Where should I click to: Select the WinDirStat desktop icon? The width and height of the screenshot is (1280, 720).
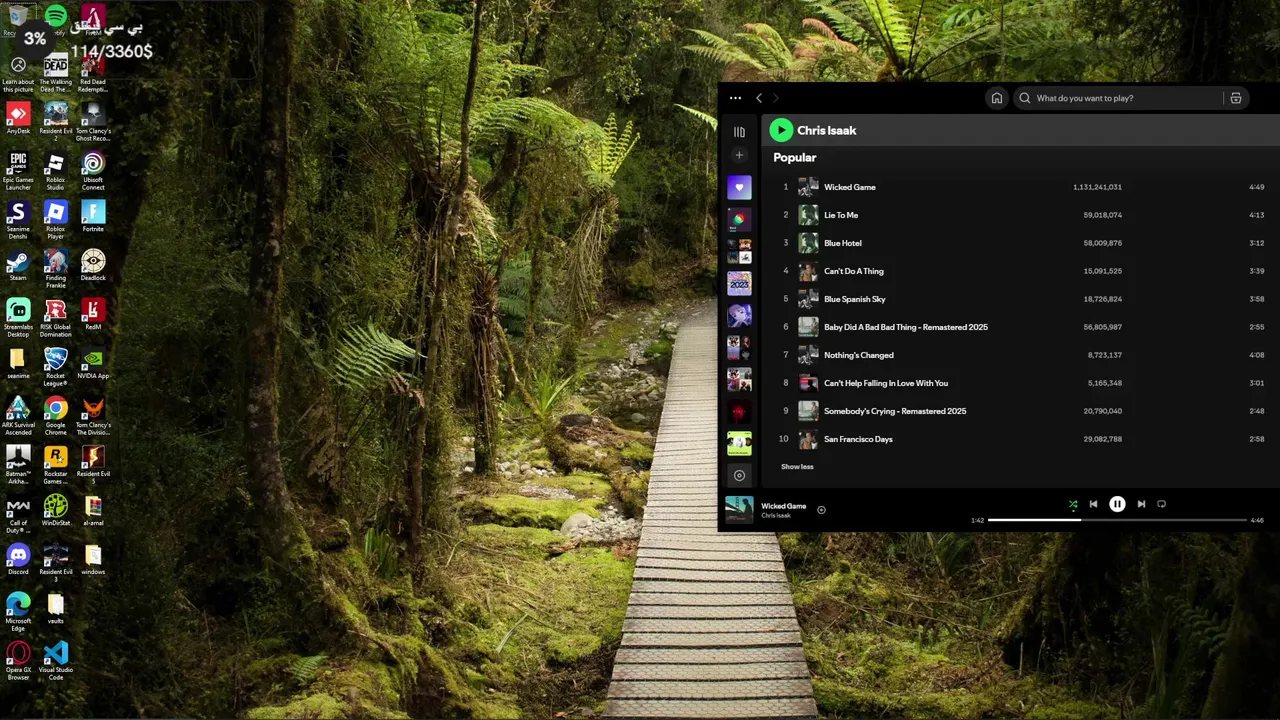click(56, 510)
